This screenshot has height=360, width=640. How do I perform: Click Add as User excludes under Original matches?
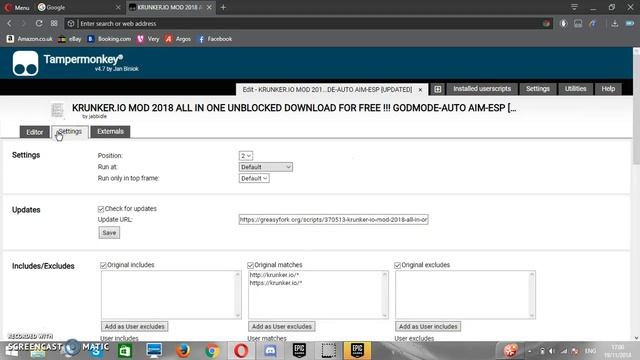[x=281, y=327]
